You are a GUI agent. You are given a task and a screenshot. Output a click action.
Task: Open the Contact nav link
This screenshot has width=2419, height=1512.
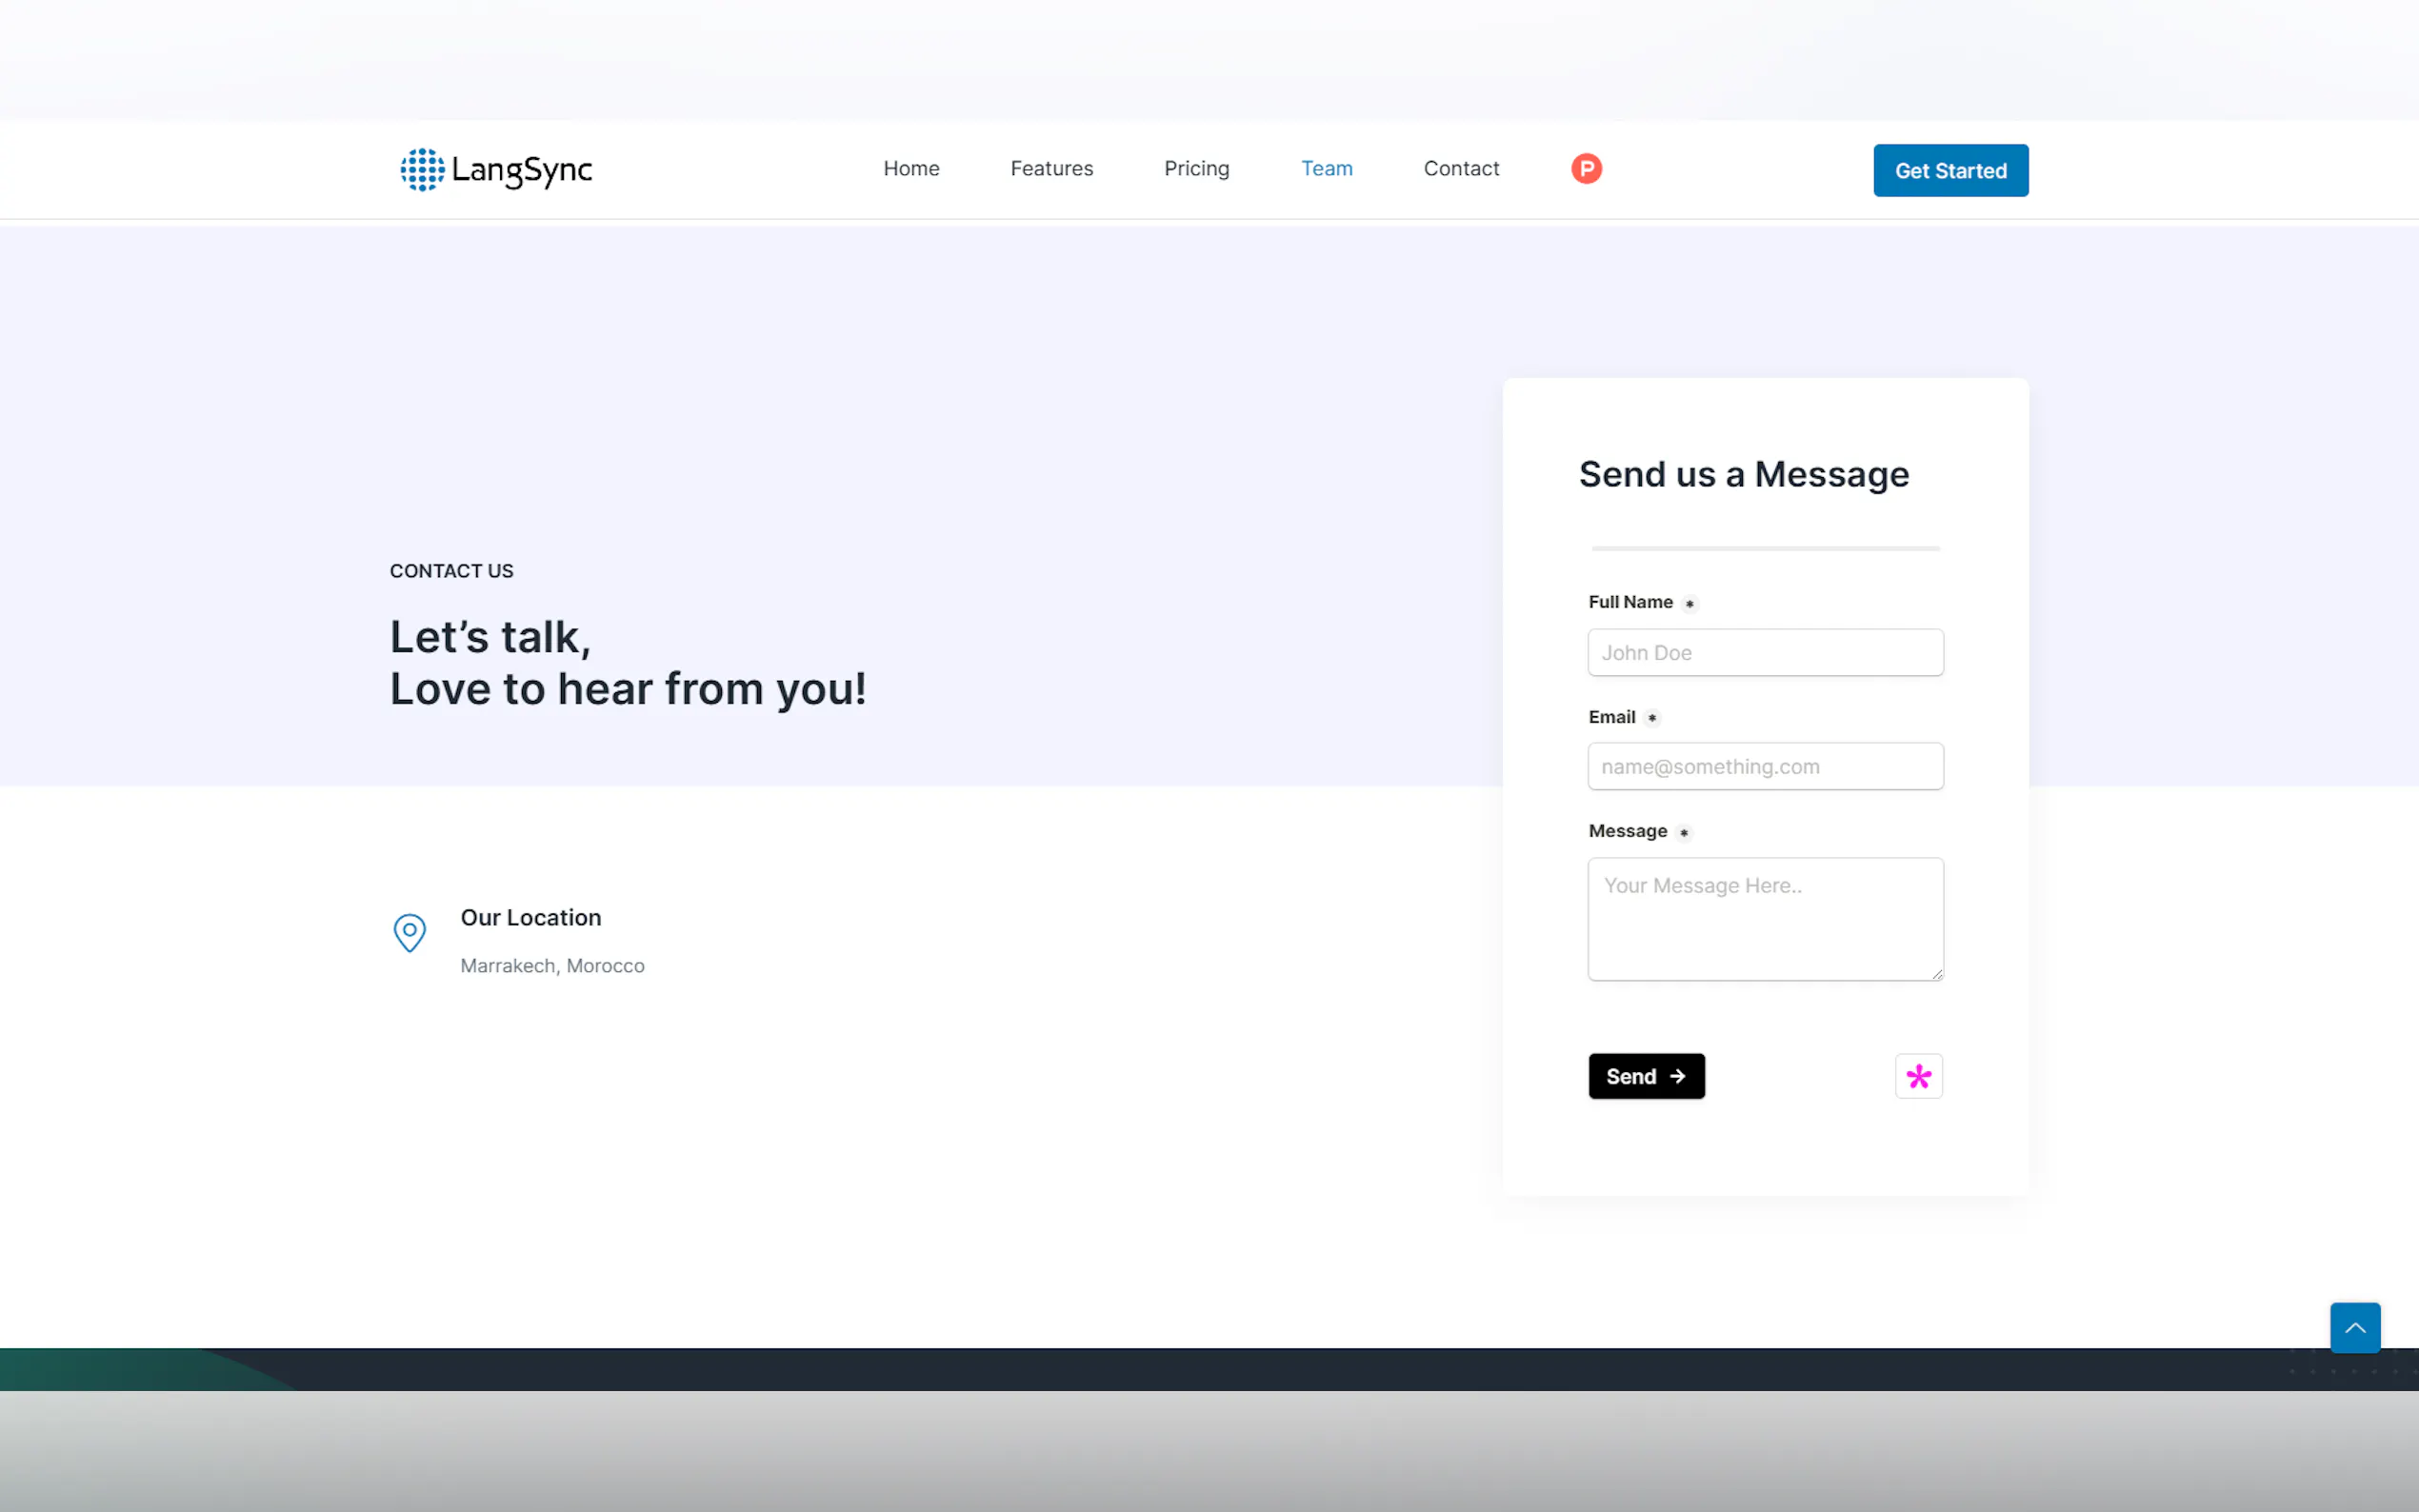(x=1461, y=168)
